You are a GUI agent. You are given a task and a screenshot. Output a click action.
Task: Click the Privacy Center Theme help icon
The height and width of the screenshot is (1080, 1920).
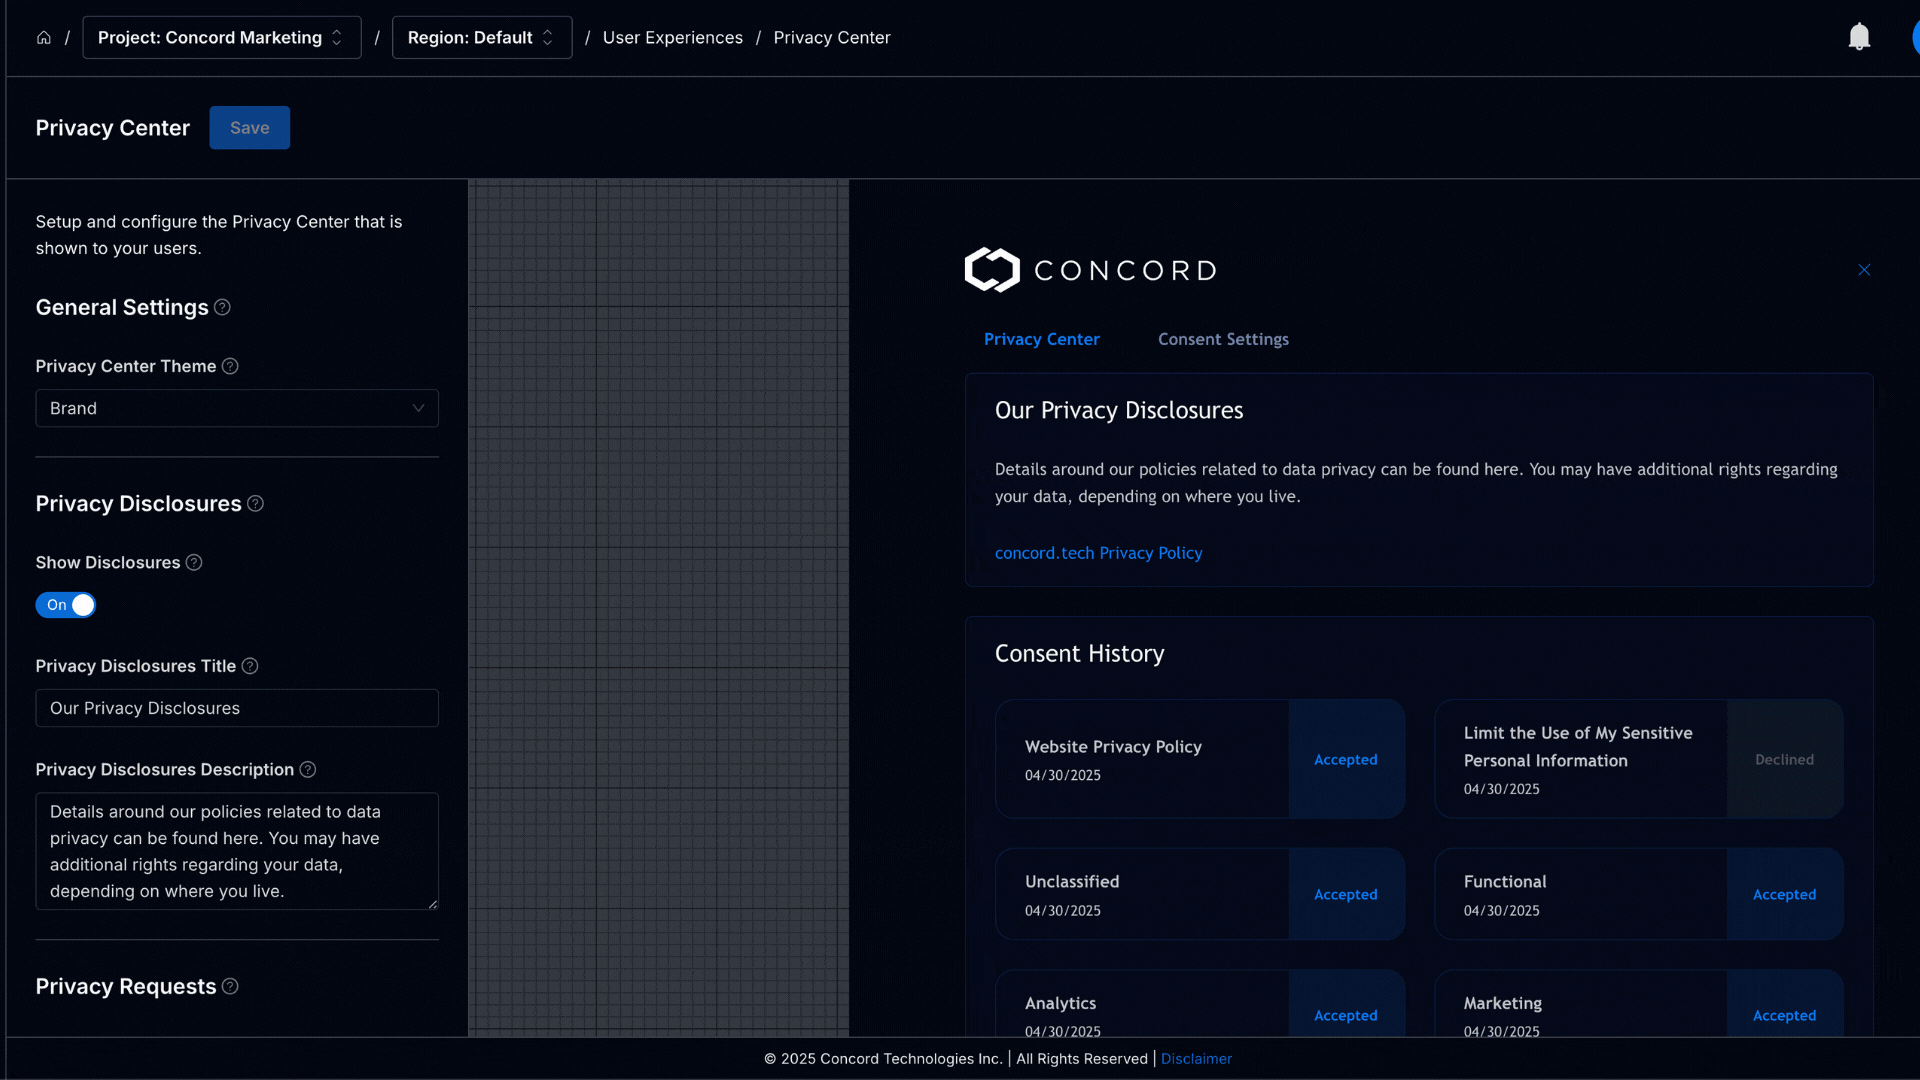click(x=230, y=366)
